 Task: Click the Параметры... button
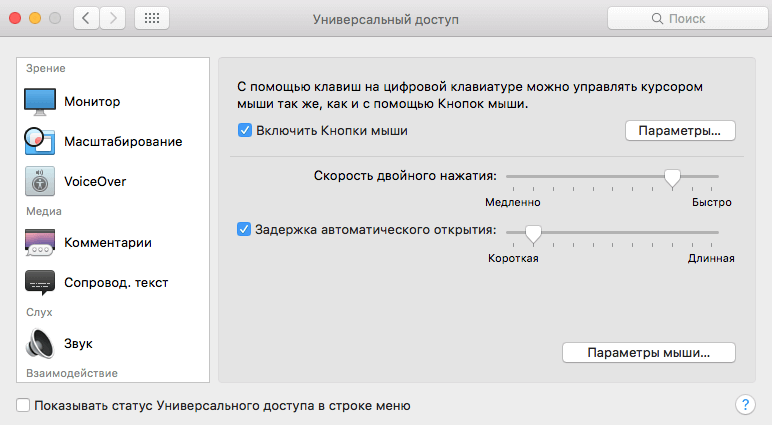click(x=680, y=131)
